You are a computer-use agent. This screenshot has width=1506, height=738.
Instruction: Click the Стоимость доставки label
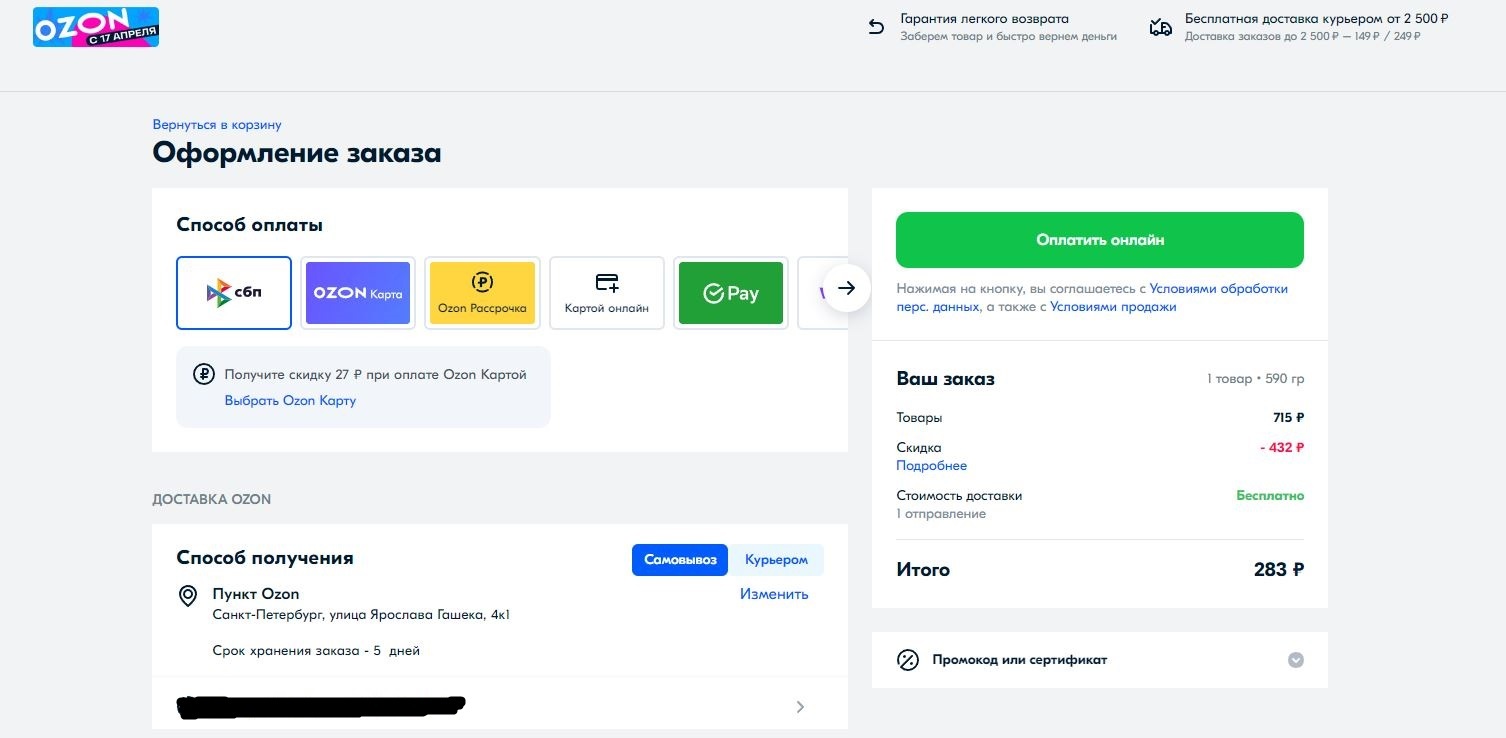959,496
